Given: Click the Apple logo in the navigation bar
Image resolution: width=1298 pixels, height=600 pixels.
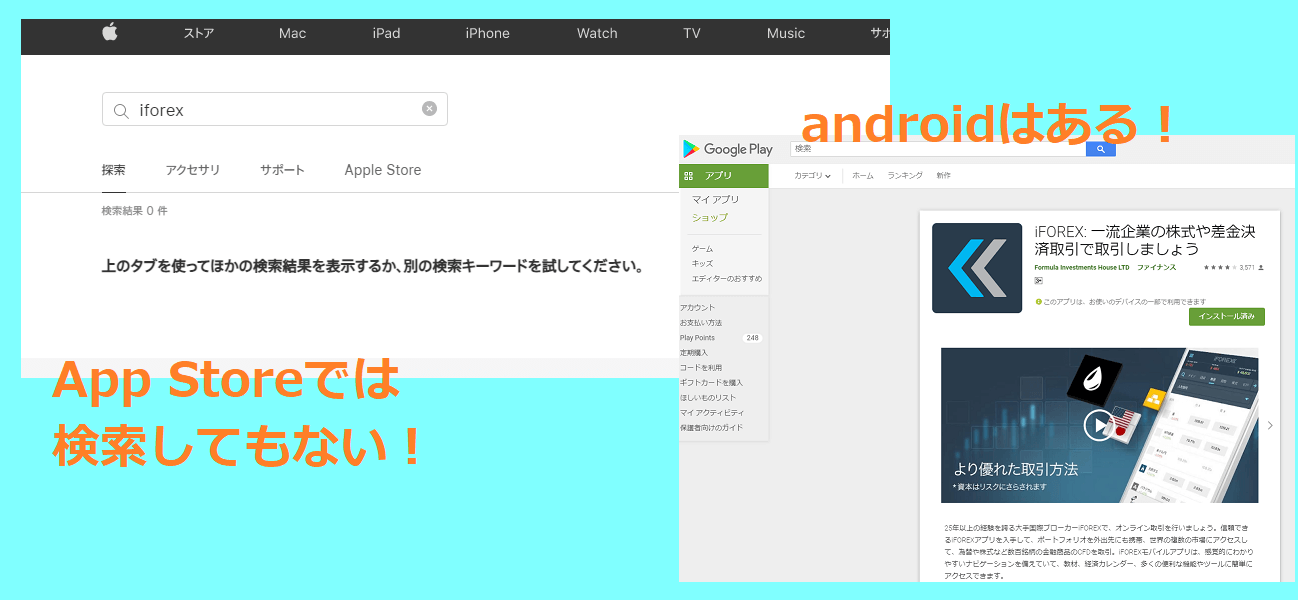Looking at the screenshot, I should click(x=110, y=33).
